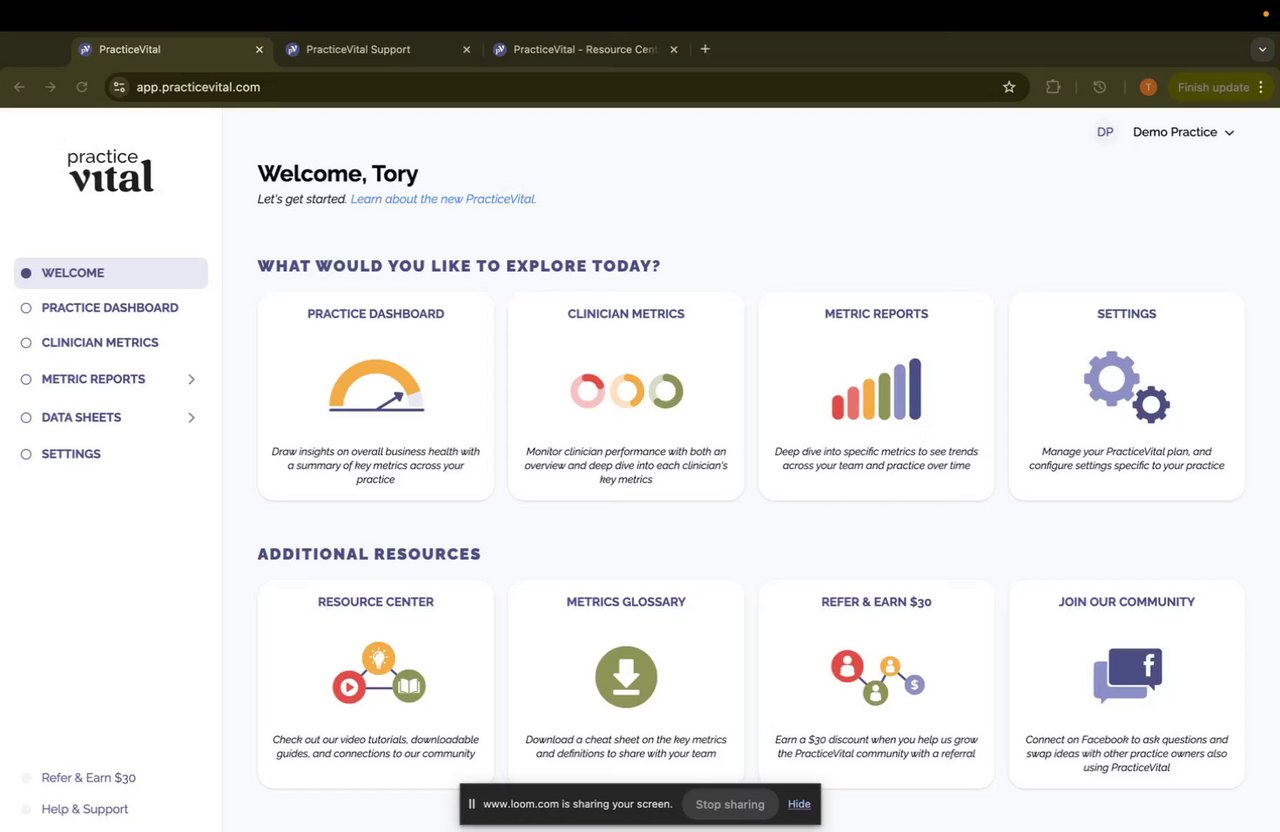Close the PracticeVital Resource Center tab
Image resolution: width=1280 pixels, height=832 pixels.
(673, 49)
